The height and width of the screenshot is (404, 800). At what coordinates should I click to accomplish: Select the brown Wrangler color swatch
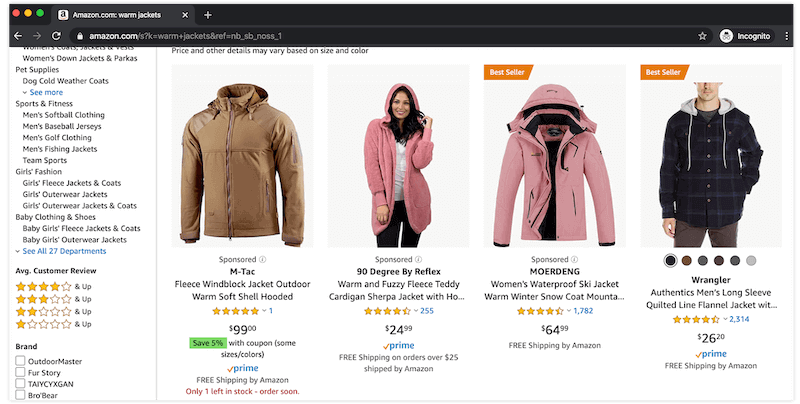point(687,261)
